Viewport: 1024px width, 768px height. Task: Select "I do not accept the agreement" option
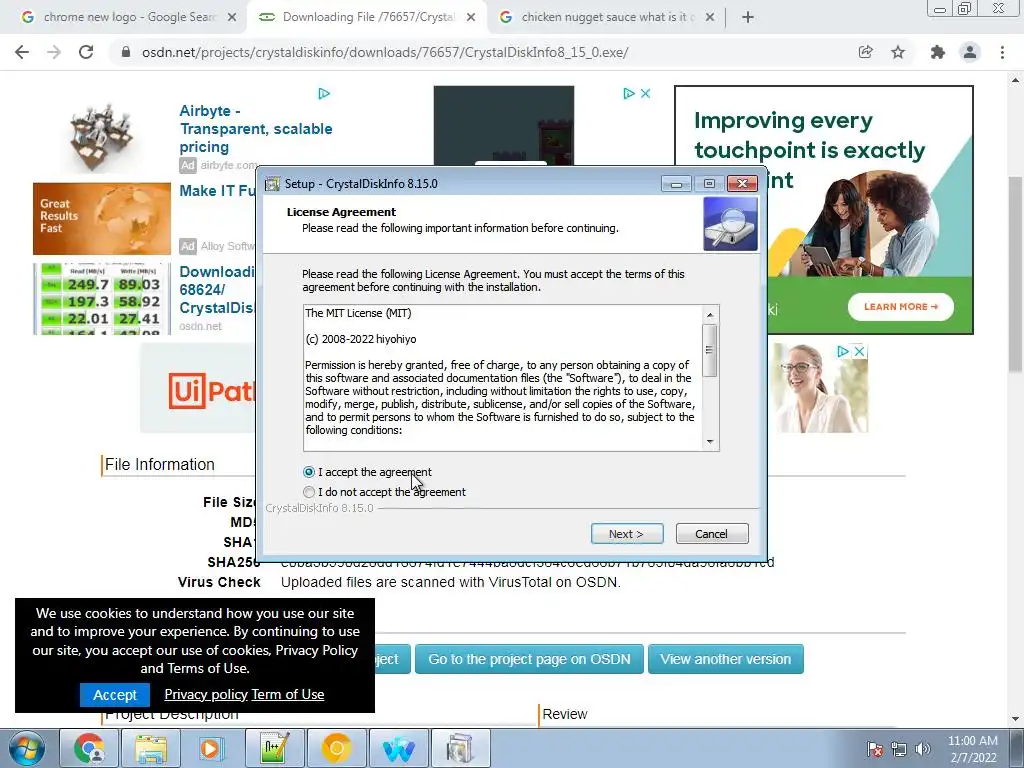click(309, 492)
